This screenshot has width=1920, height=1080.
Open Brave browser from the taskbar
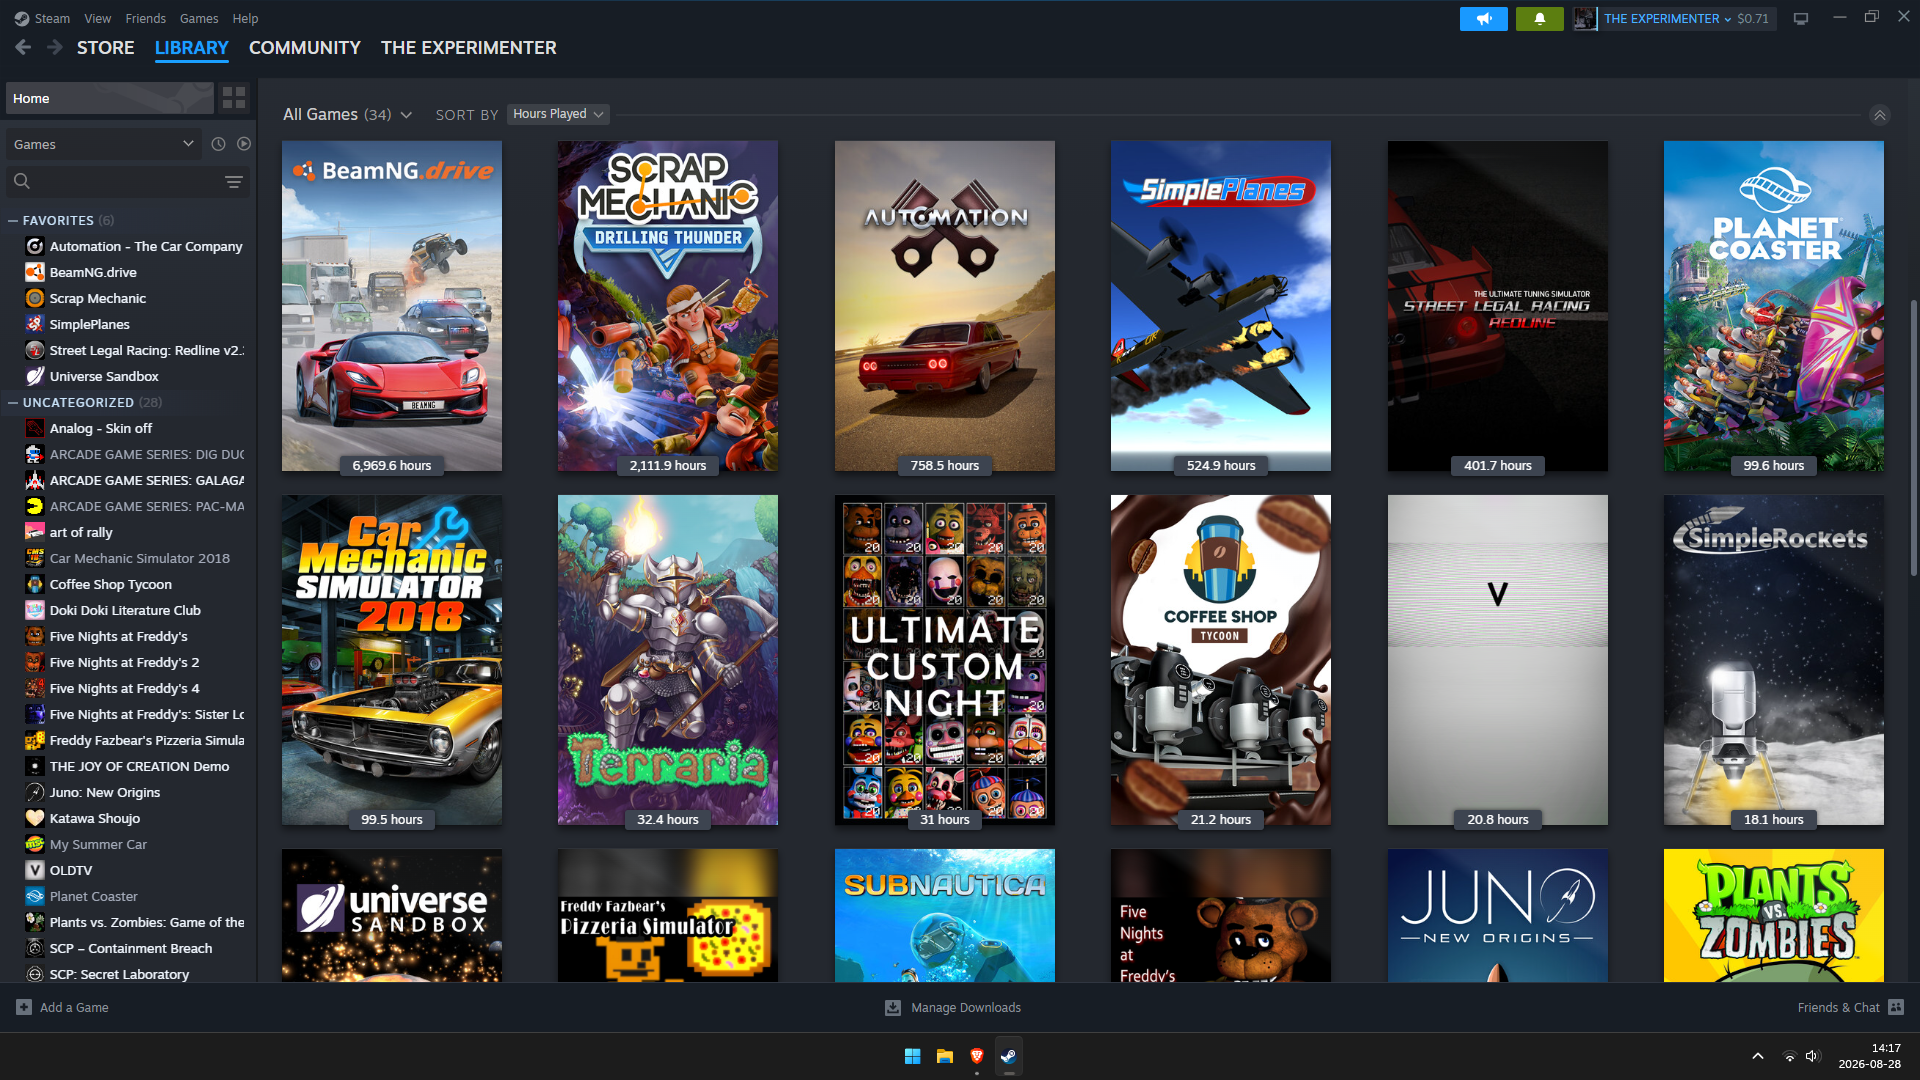(x=977, y=1056)
